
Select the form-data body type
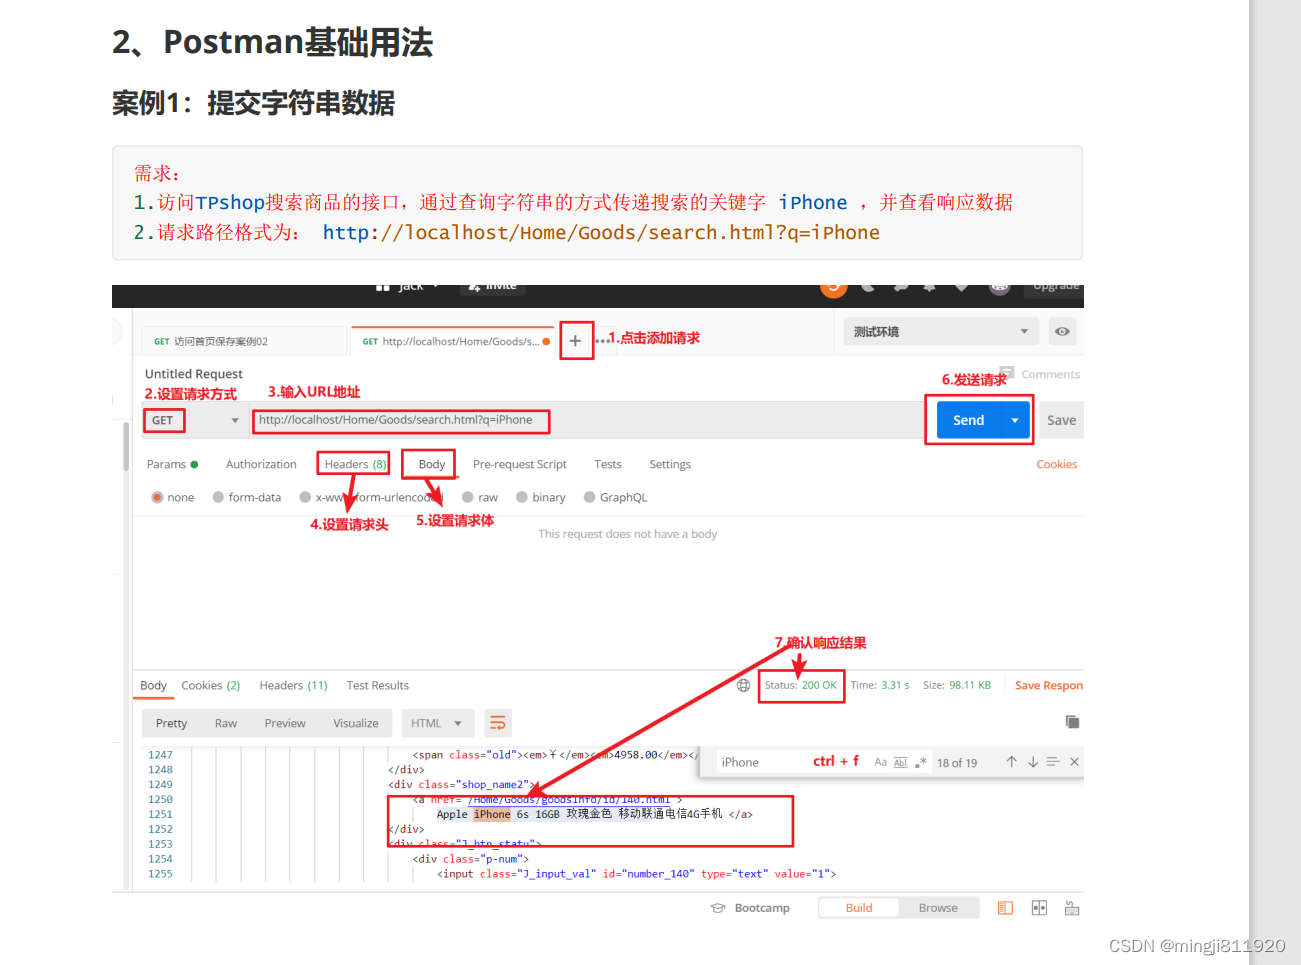pyautogui.click(x=218, y=497)
